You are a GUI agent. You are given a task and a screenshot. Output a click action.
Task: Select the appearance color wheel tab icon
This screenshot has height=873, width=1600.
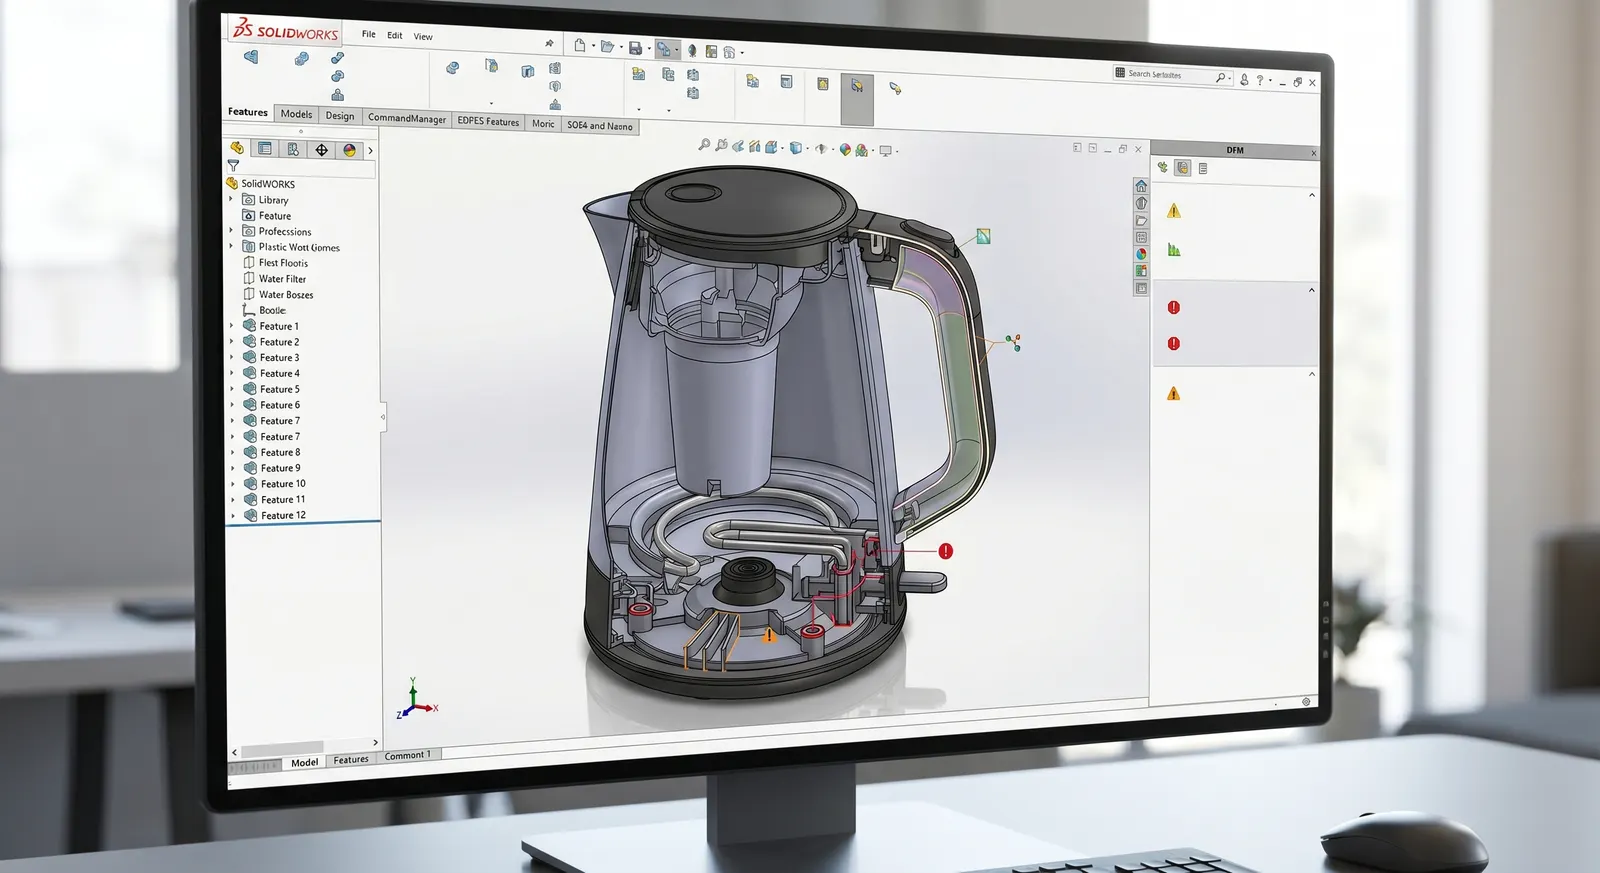point(349,150)
